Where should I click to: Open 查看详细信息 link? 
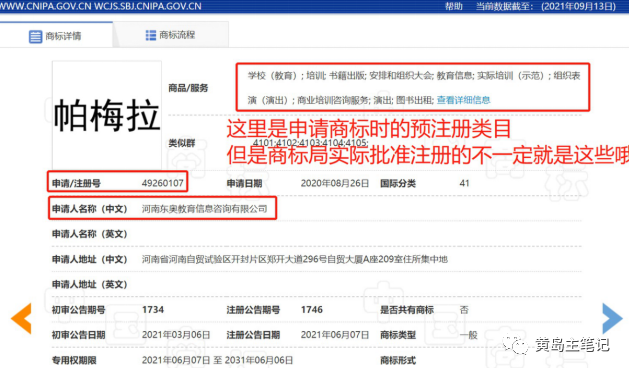(463, 100)
